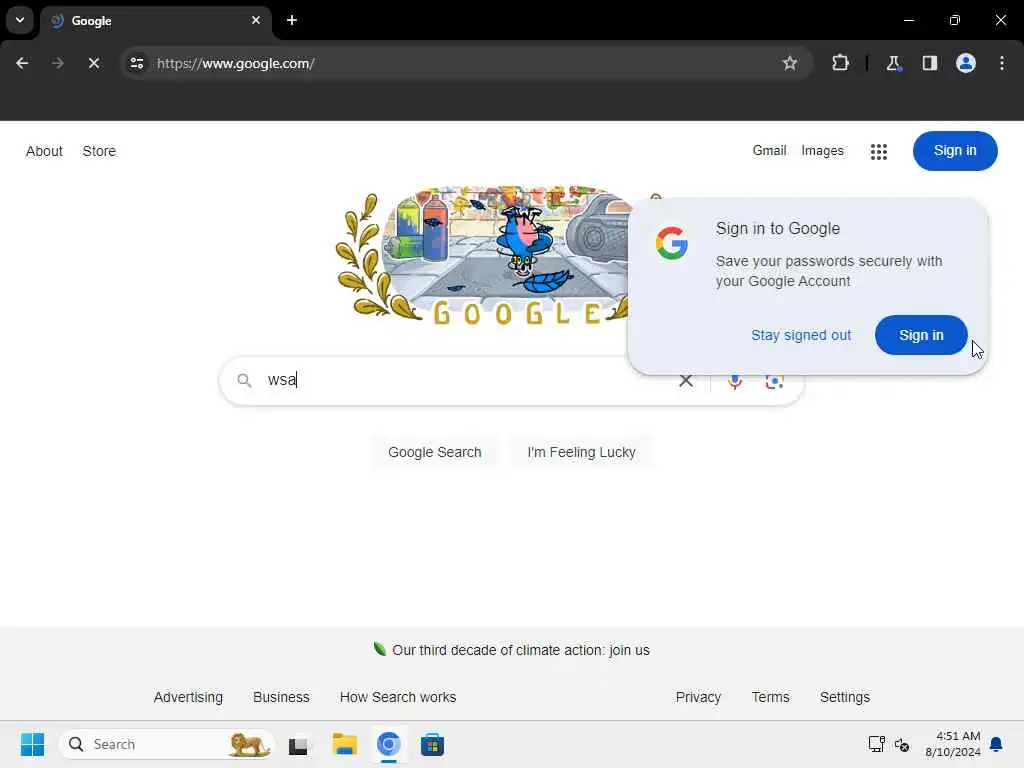Image resolution: width=1024 pixels, height=768 pixels.
Task: Open the Gmail link
Action: tap(769, 150)
